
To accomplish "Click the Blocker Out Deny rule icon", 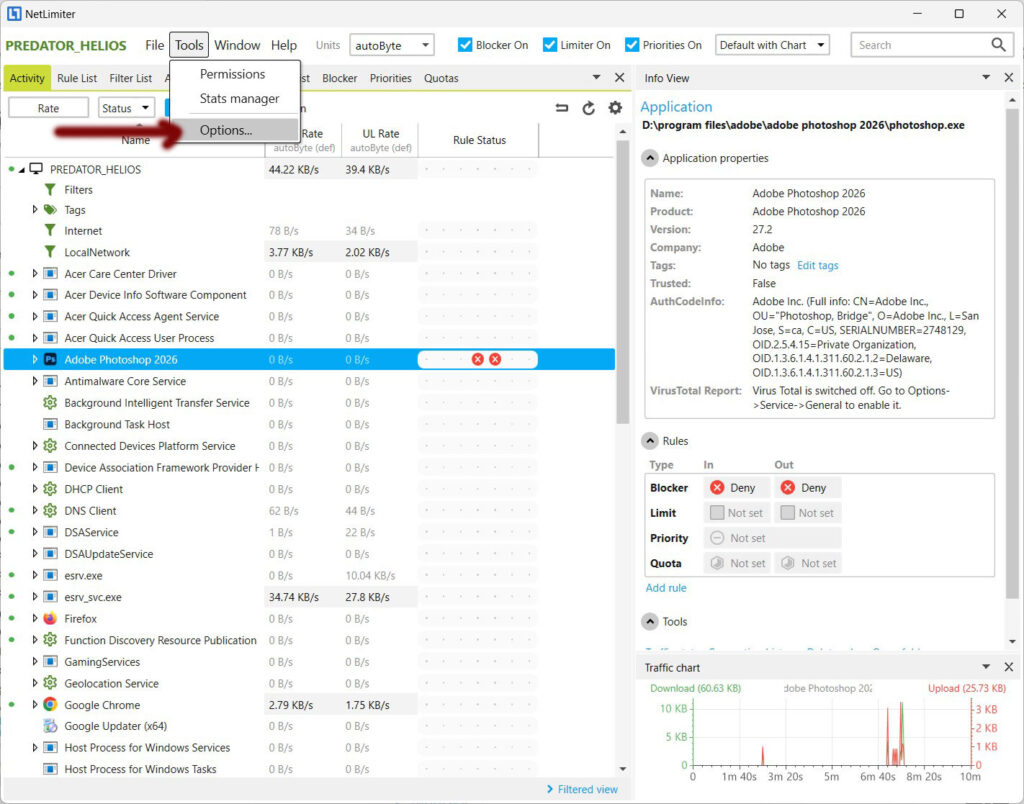I will 788,488.
